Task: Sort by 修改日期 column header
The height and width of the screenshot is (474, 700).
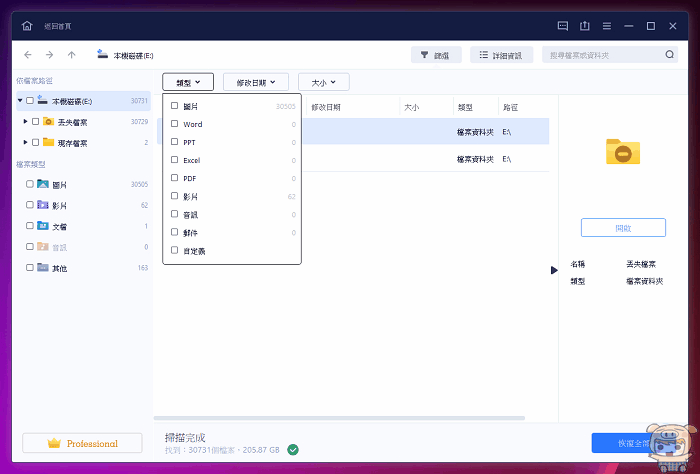Action: coord(326,107)
